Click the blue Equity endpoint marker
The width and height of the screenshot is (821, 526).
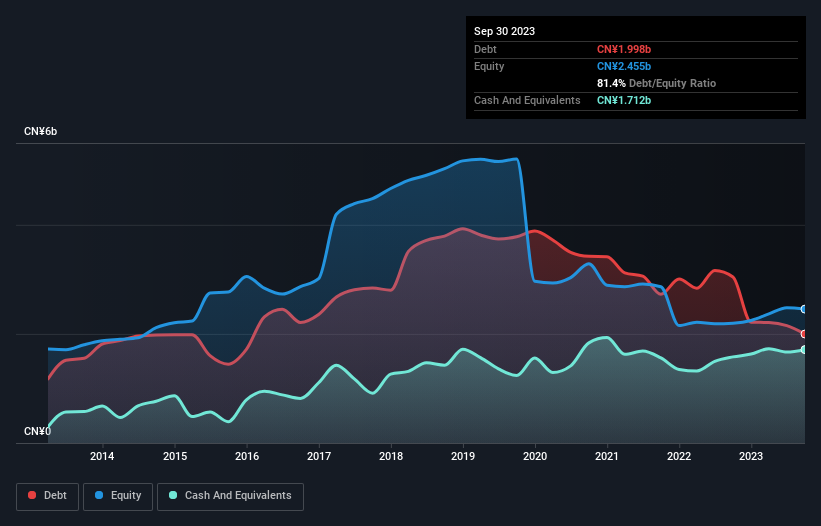coord(804,309)
